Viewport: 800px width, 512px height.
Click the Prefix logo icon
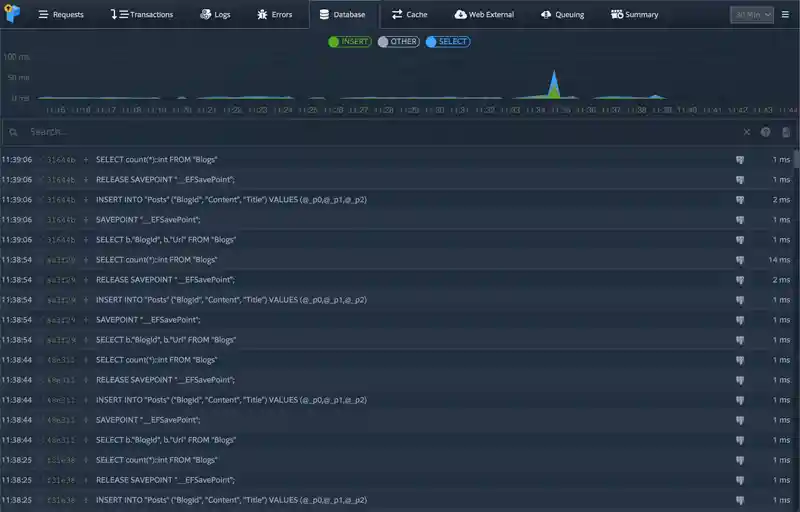coord(12,13)
